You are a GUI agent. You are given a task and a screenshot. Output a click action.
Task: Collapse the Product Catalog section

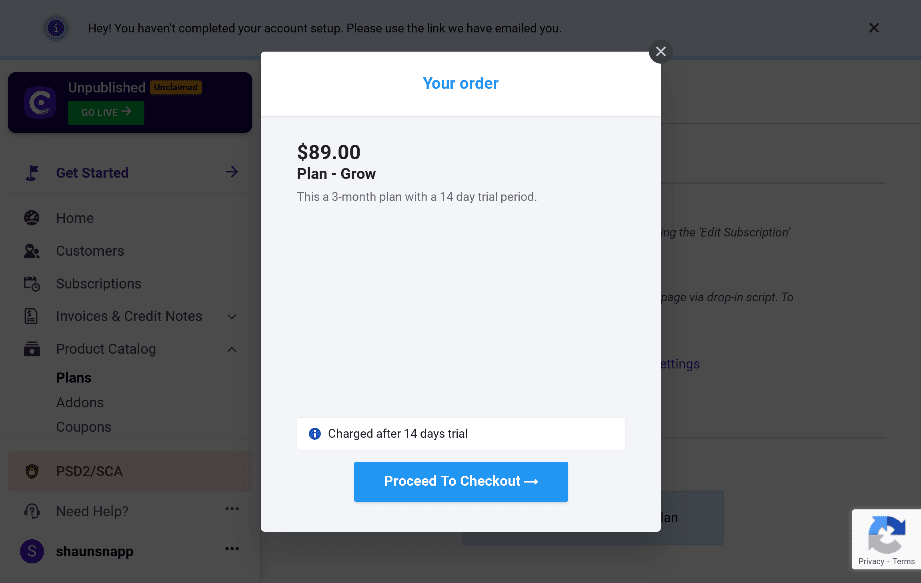pyautogui.click(x=232, y=349)
